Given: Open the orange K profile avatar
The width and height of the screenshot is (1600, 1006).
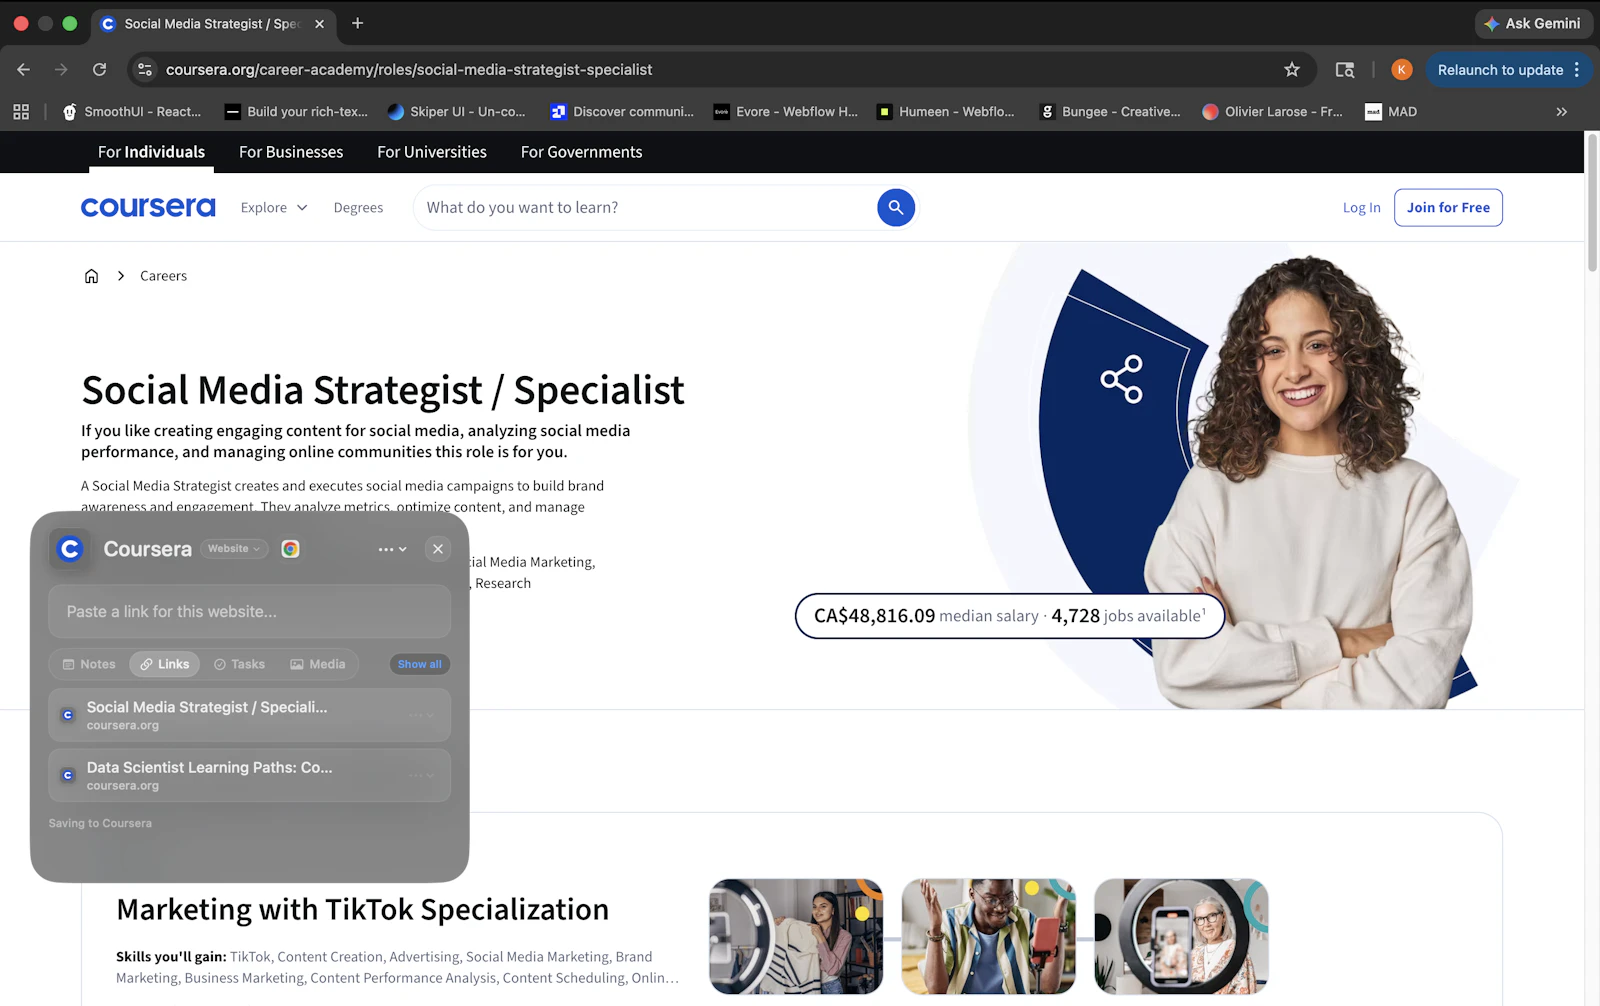Looking at the screenshot, I should 1402,70.
